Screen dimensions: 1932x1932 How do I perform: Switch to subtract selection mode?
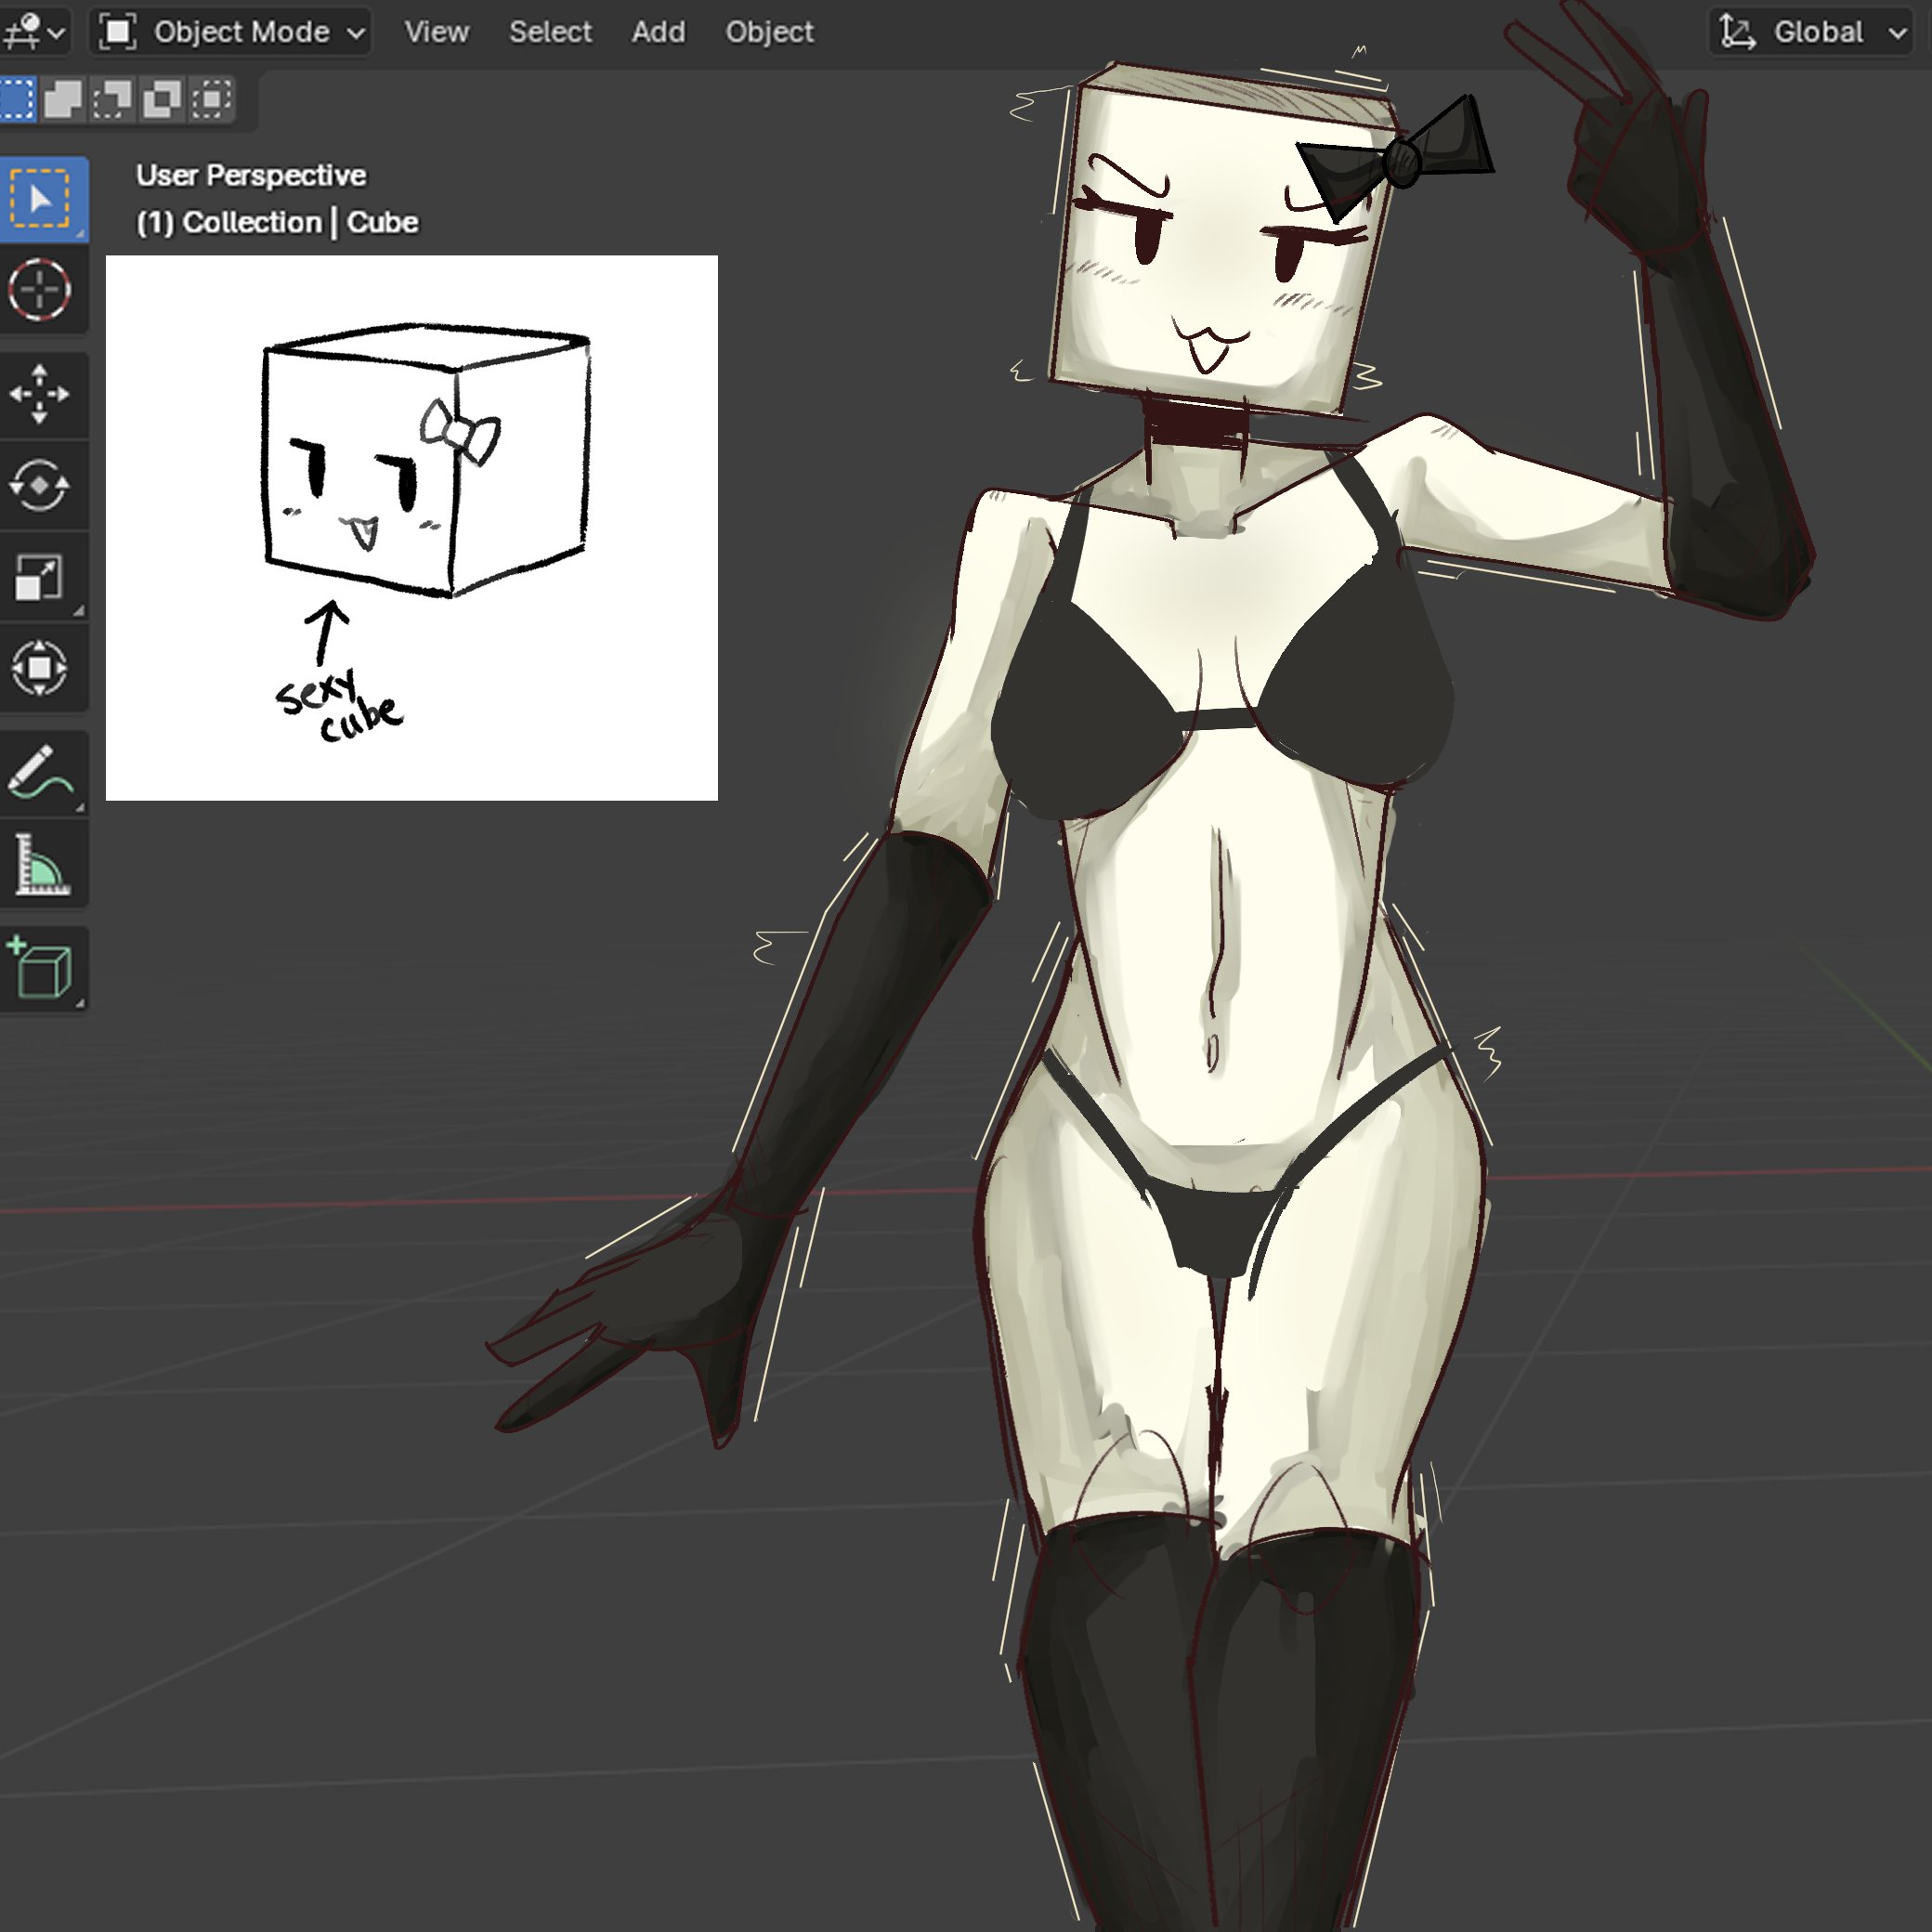[x=112, y=99]
